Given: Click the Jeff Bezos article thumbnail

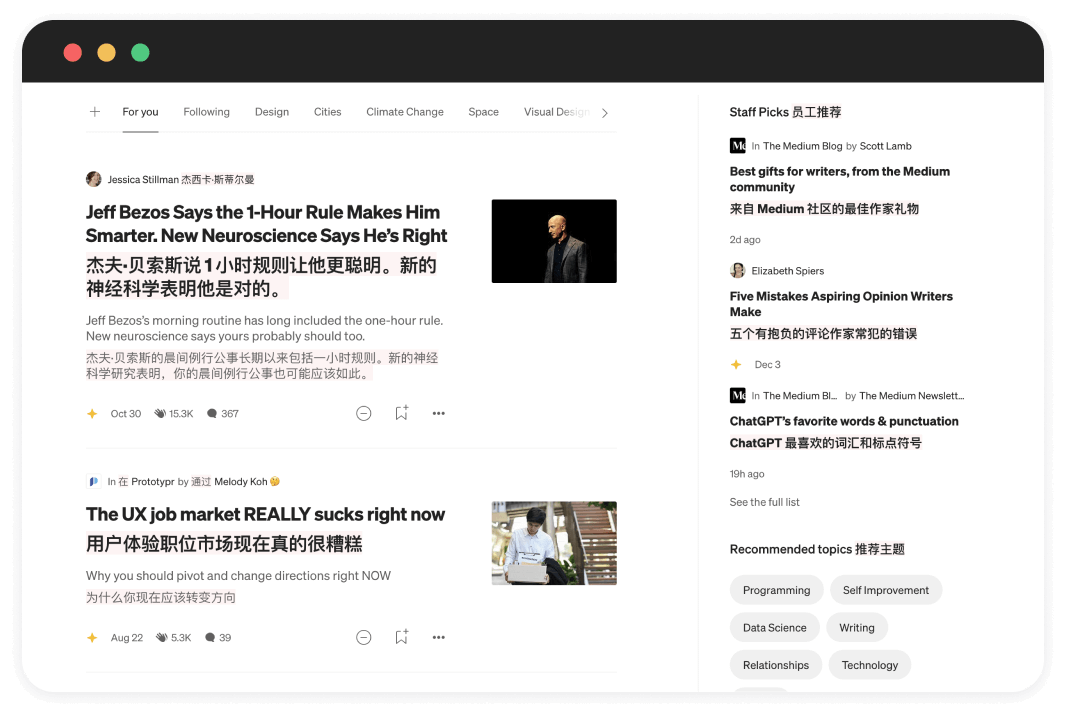Looking at the screenshot, I should (x=554, y=241).
